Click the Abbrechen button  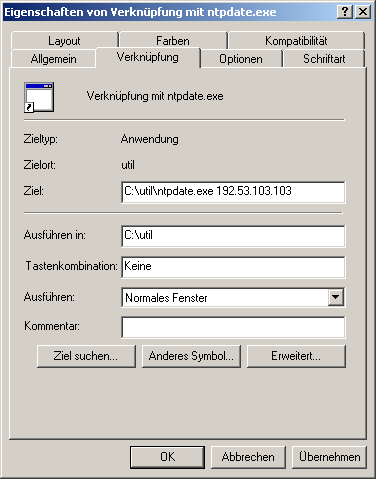click(x=248, y=457)
